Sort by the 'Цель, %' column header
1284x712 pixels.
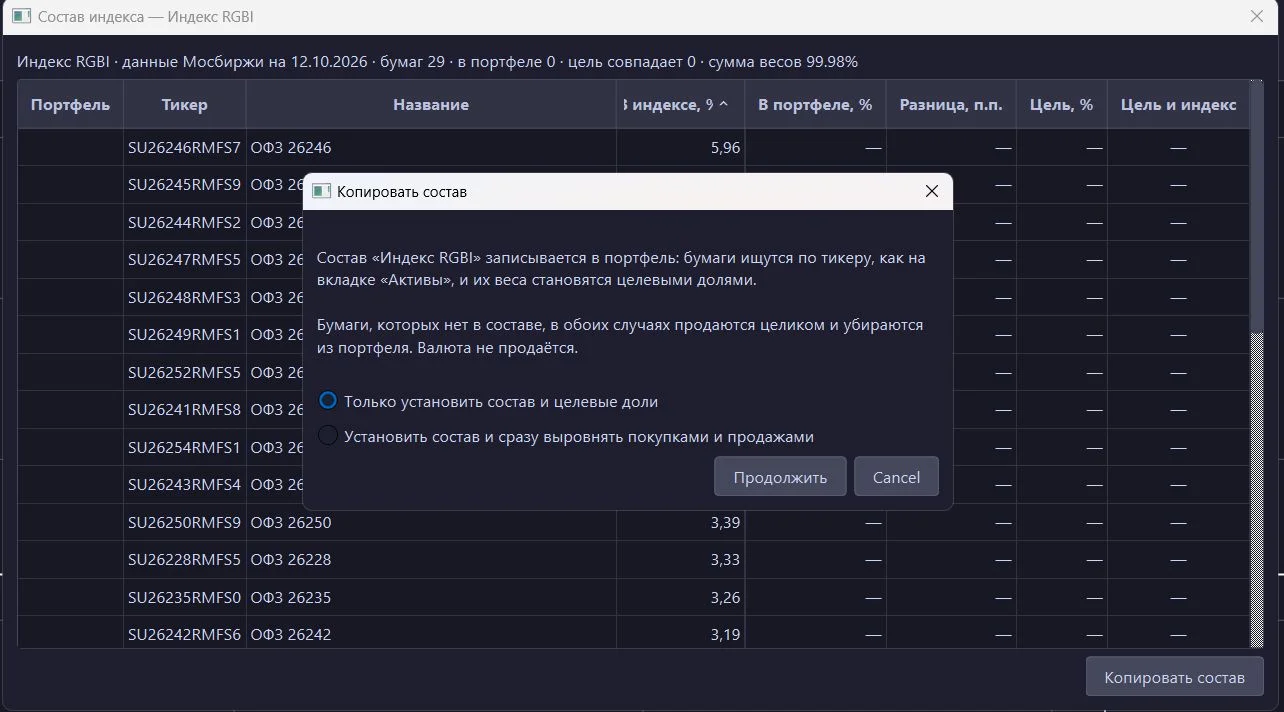pyautogui.click(x=1062, y=105)
